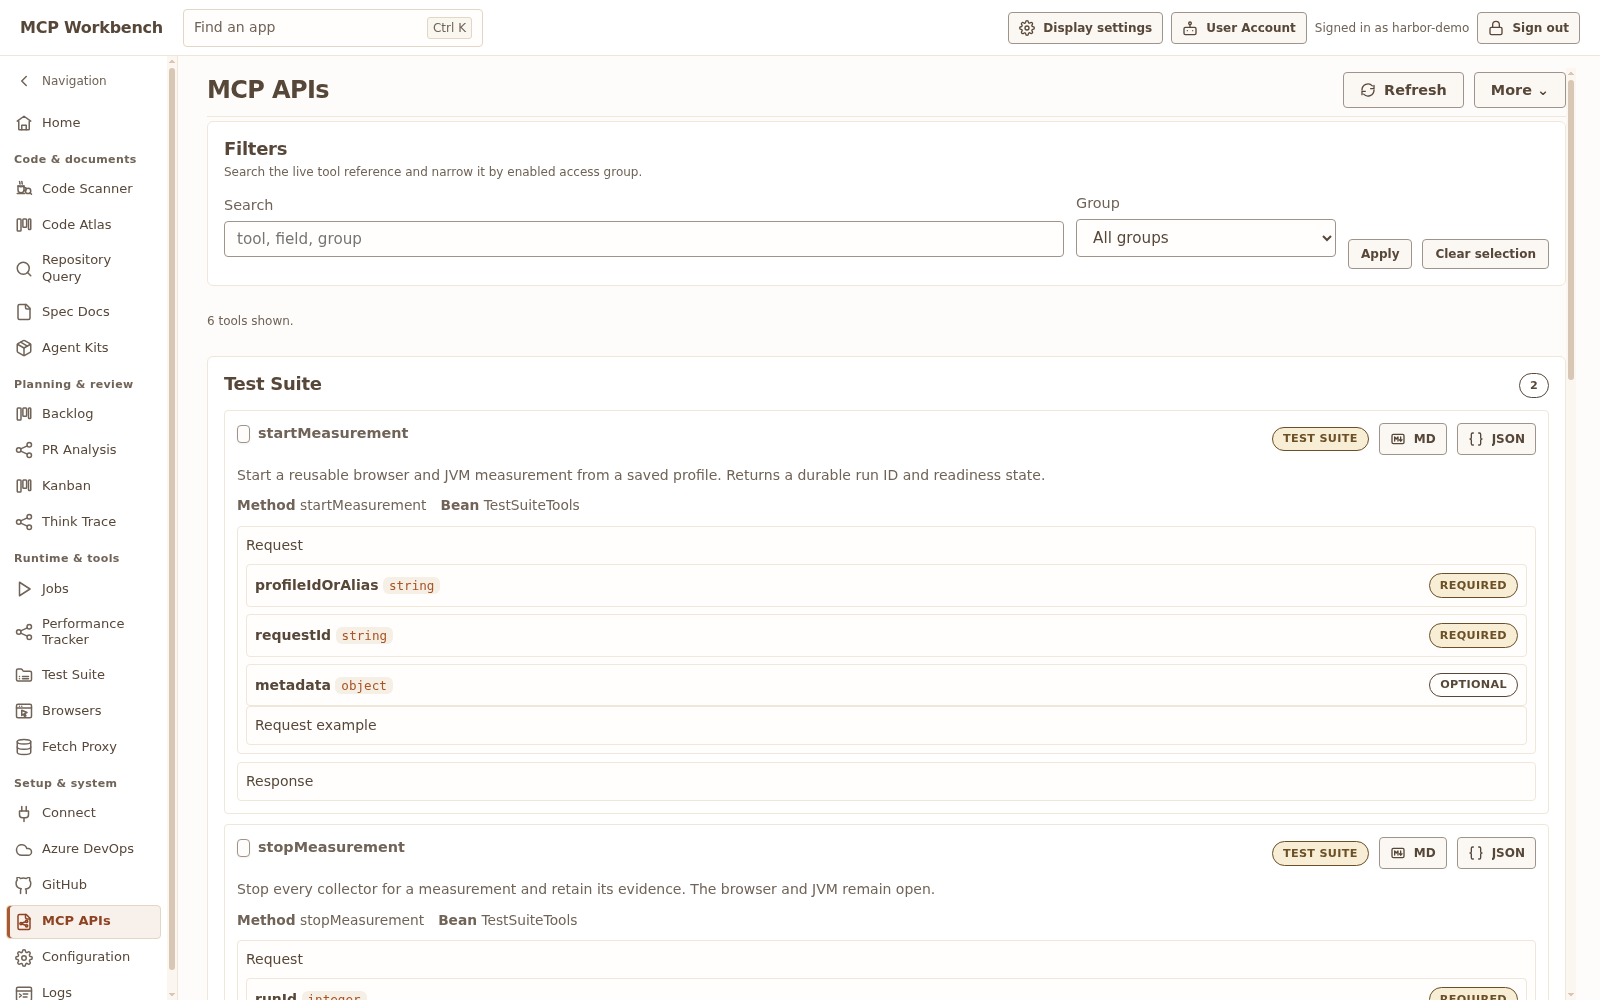
Task: Open Fetch Proxy database icon
Action: pos(24,747)
